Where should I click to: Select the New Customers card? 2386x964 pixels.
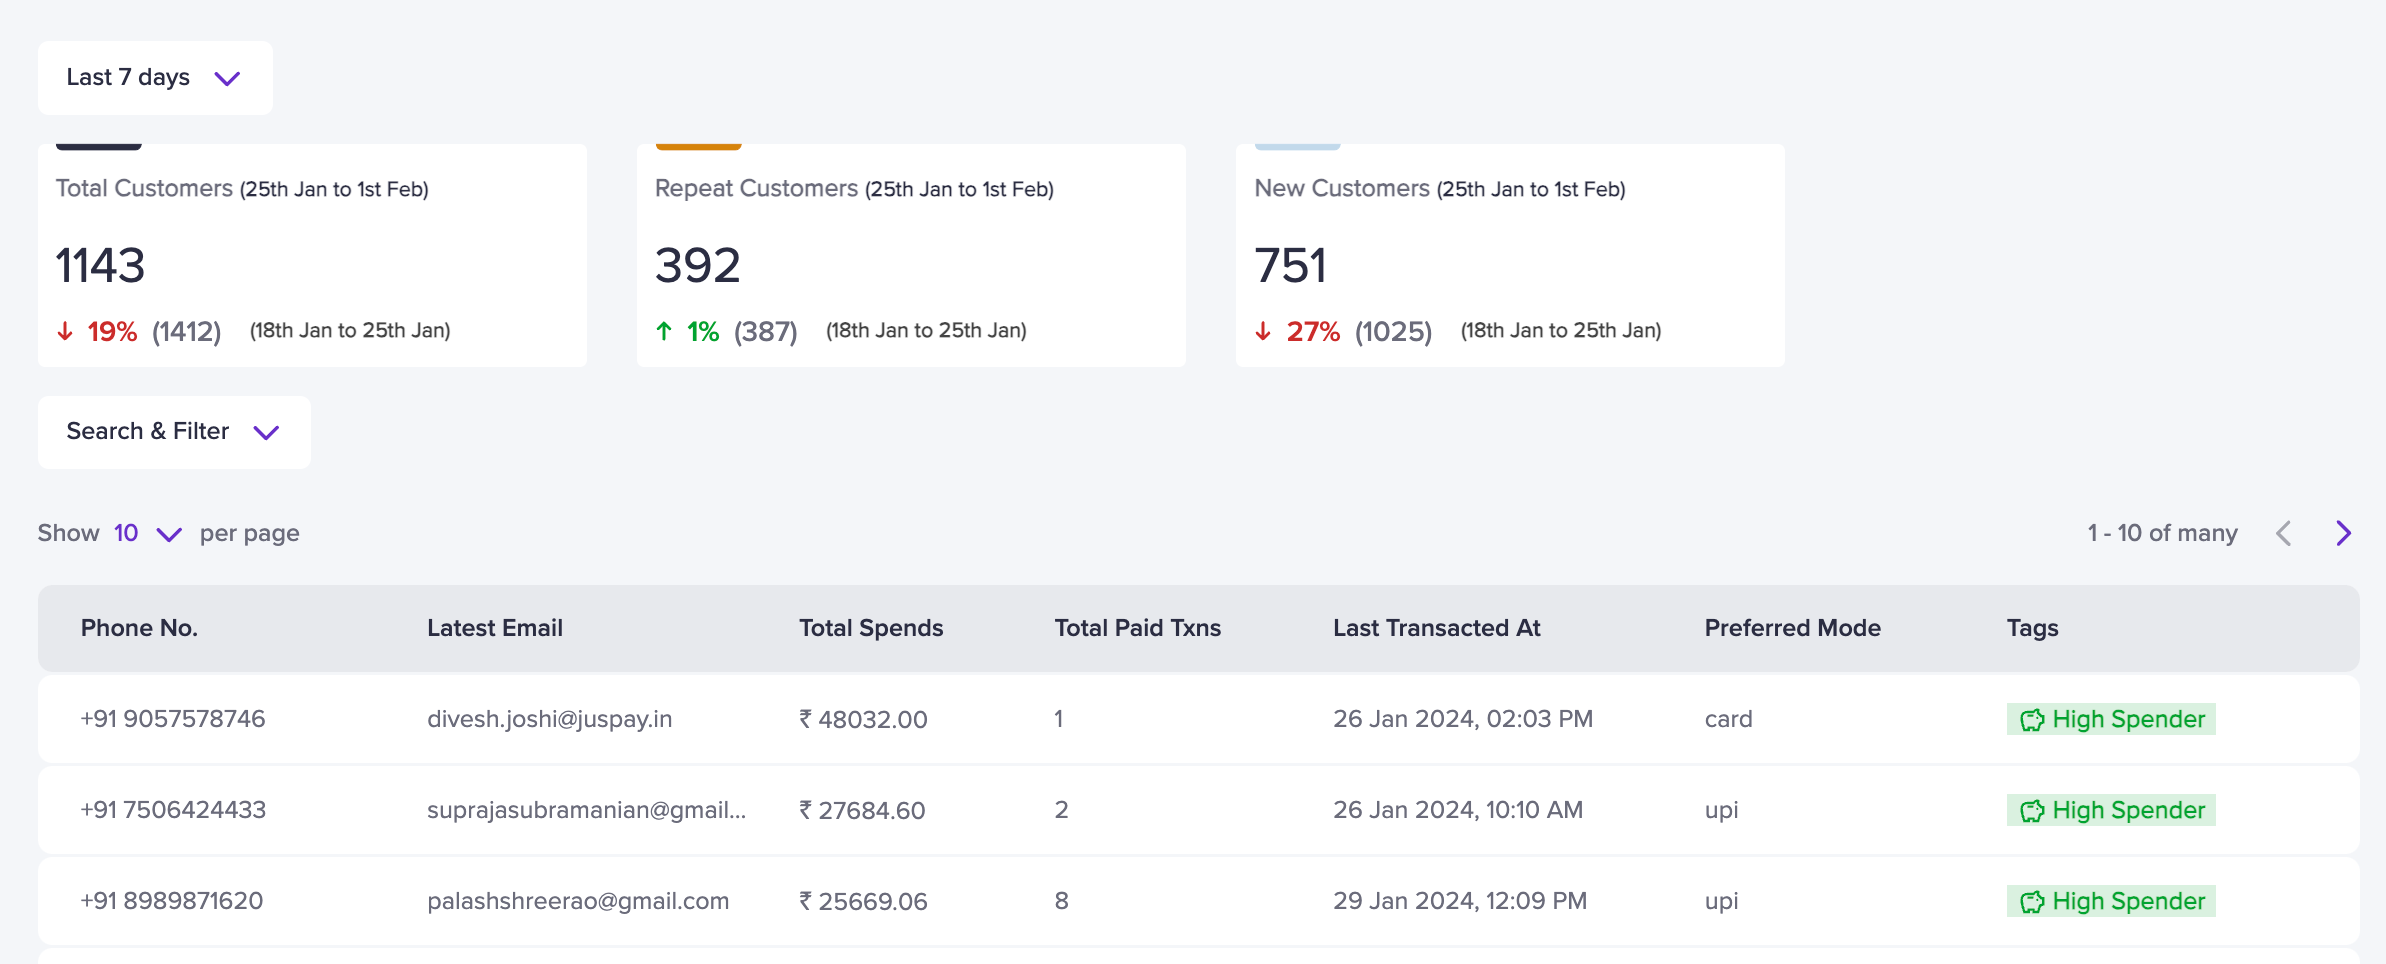(x=1510, y=255)
